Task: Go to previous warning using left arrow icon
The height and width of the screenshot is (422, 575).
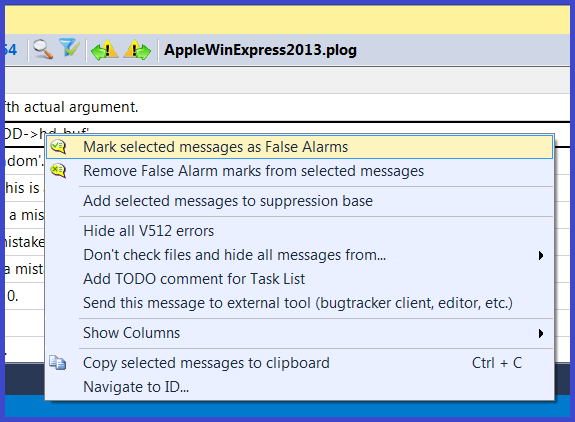Action: (105, 50)
